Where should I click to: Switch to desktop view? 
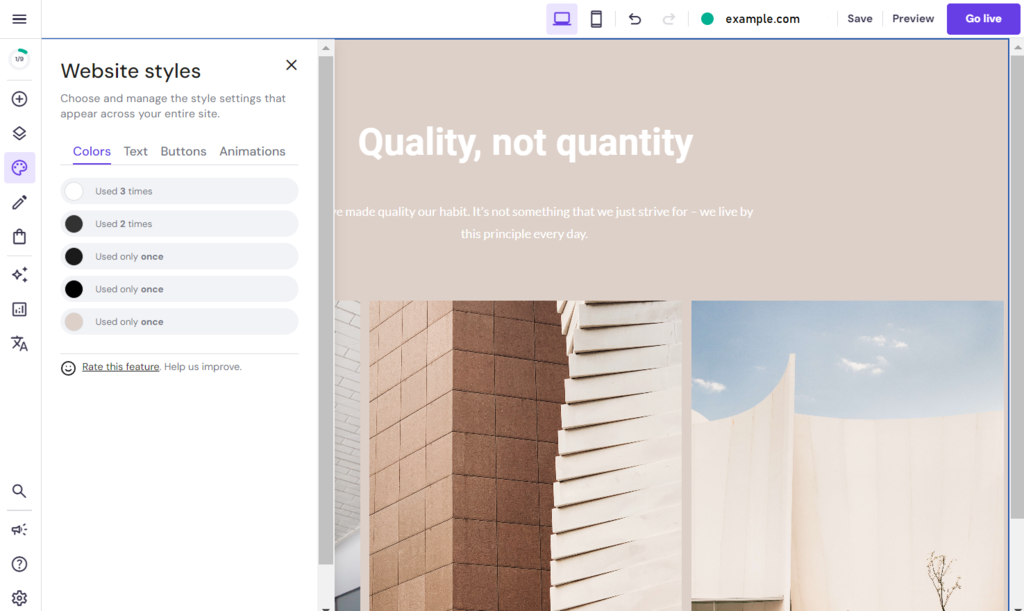click(561, 18)
